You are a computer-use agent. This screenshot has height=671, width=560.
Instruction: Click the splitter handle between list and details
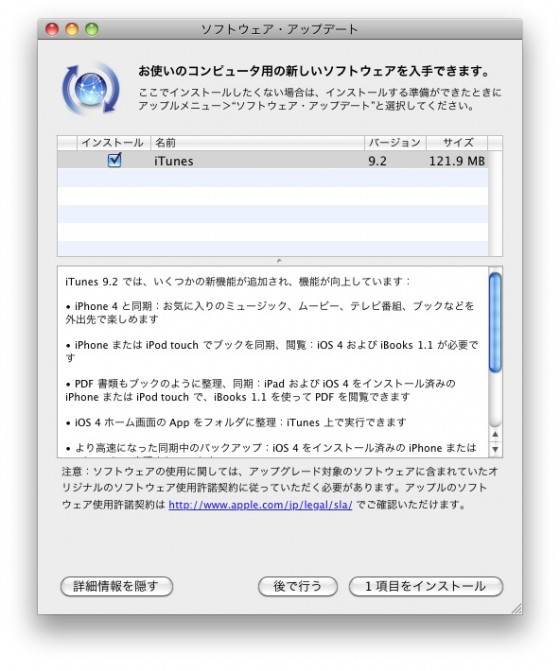point(279,260)
